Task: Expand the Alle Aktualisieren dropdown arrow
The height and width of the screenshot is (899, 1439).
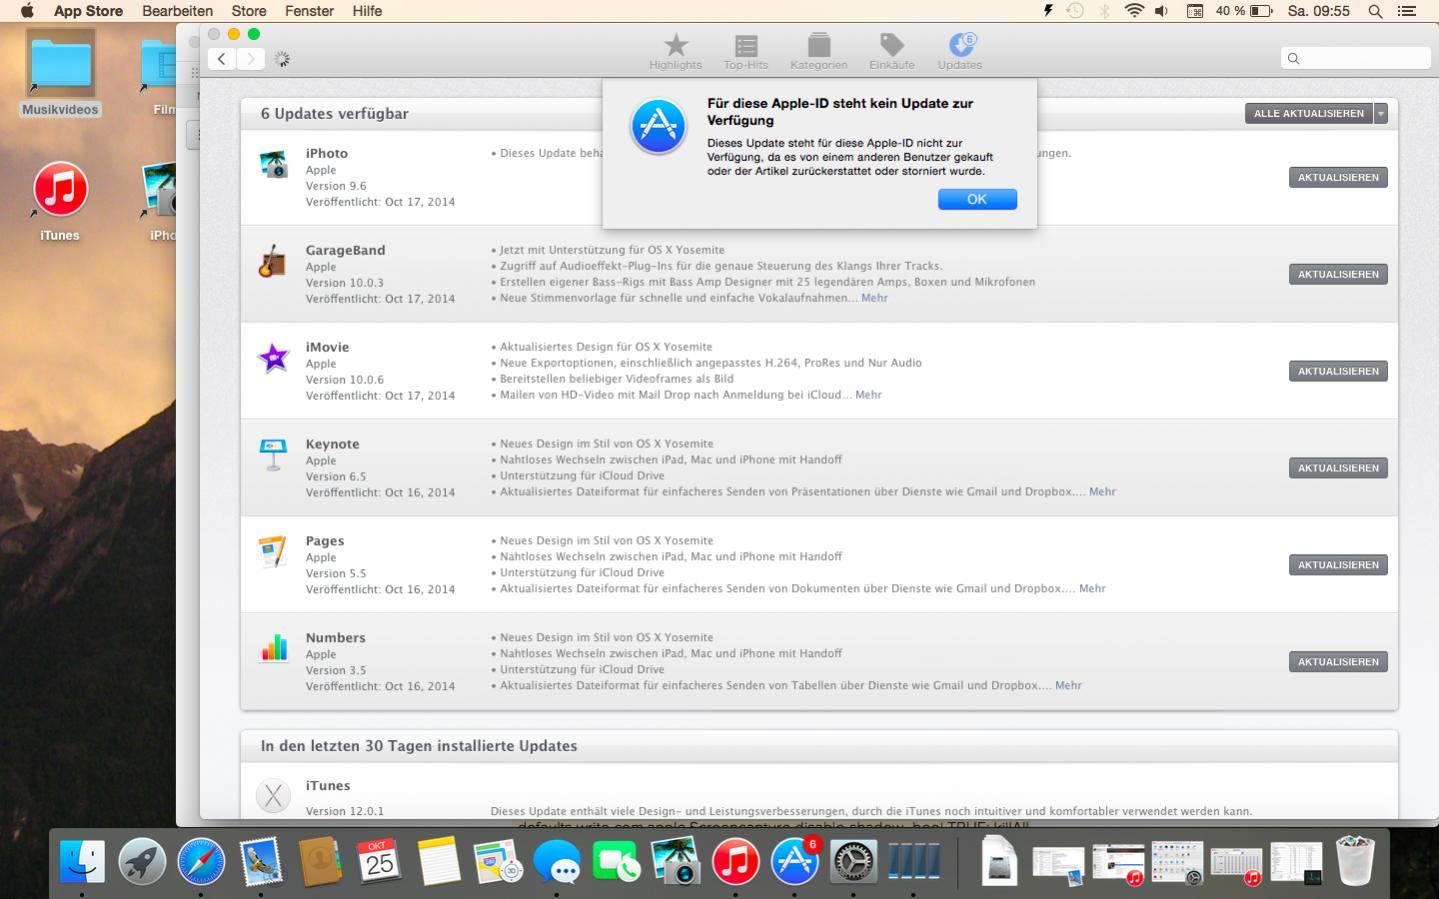Action: [1381, 113]
